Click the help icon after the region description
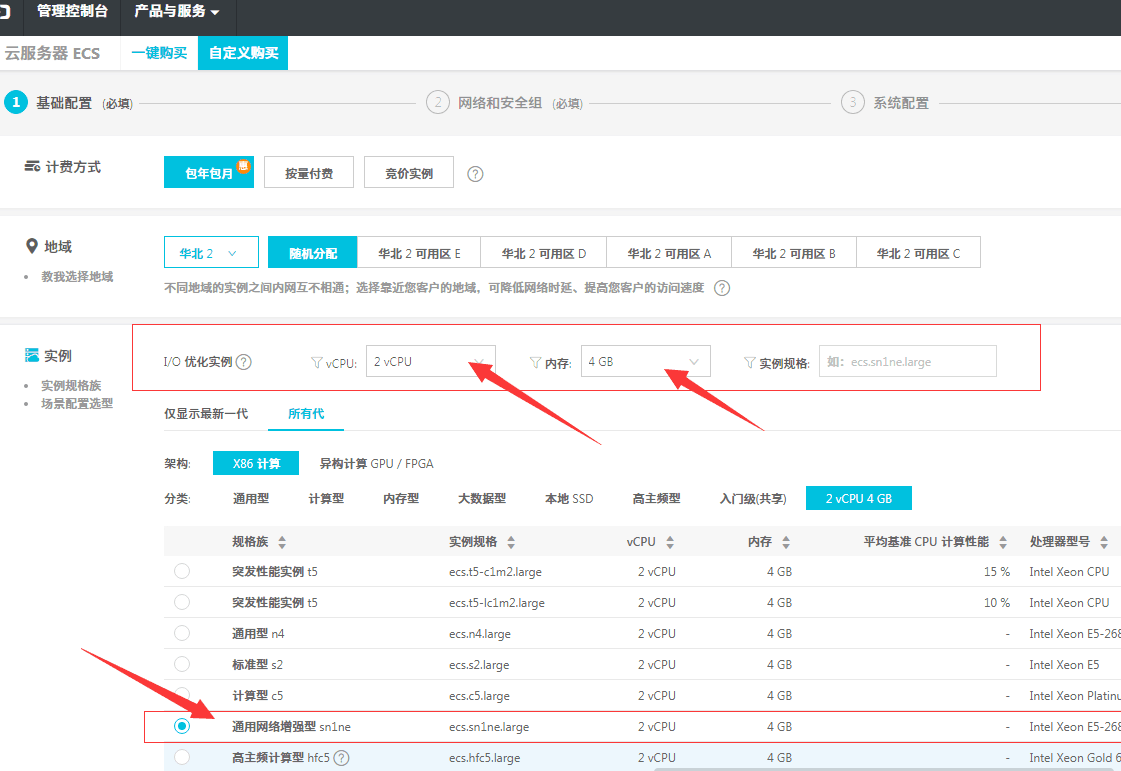The image size is (1121, 771). click(x=721, y=288)
